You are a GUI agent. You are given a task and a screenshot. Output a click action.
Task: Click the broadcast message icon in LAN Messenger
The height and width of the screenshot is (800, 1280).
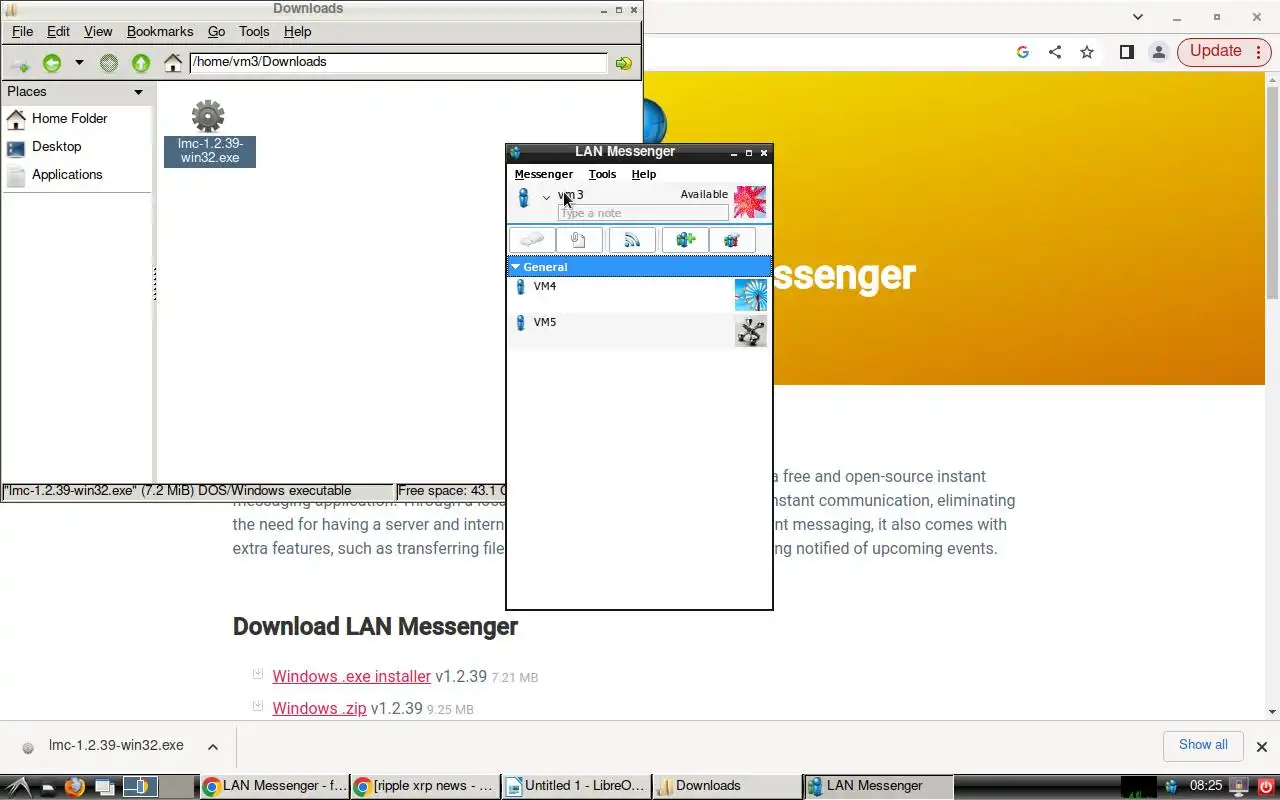[632, 240]
